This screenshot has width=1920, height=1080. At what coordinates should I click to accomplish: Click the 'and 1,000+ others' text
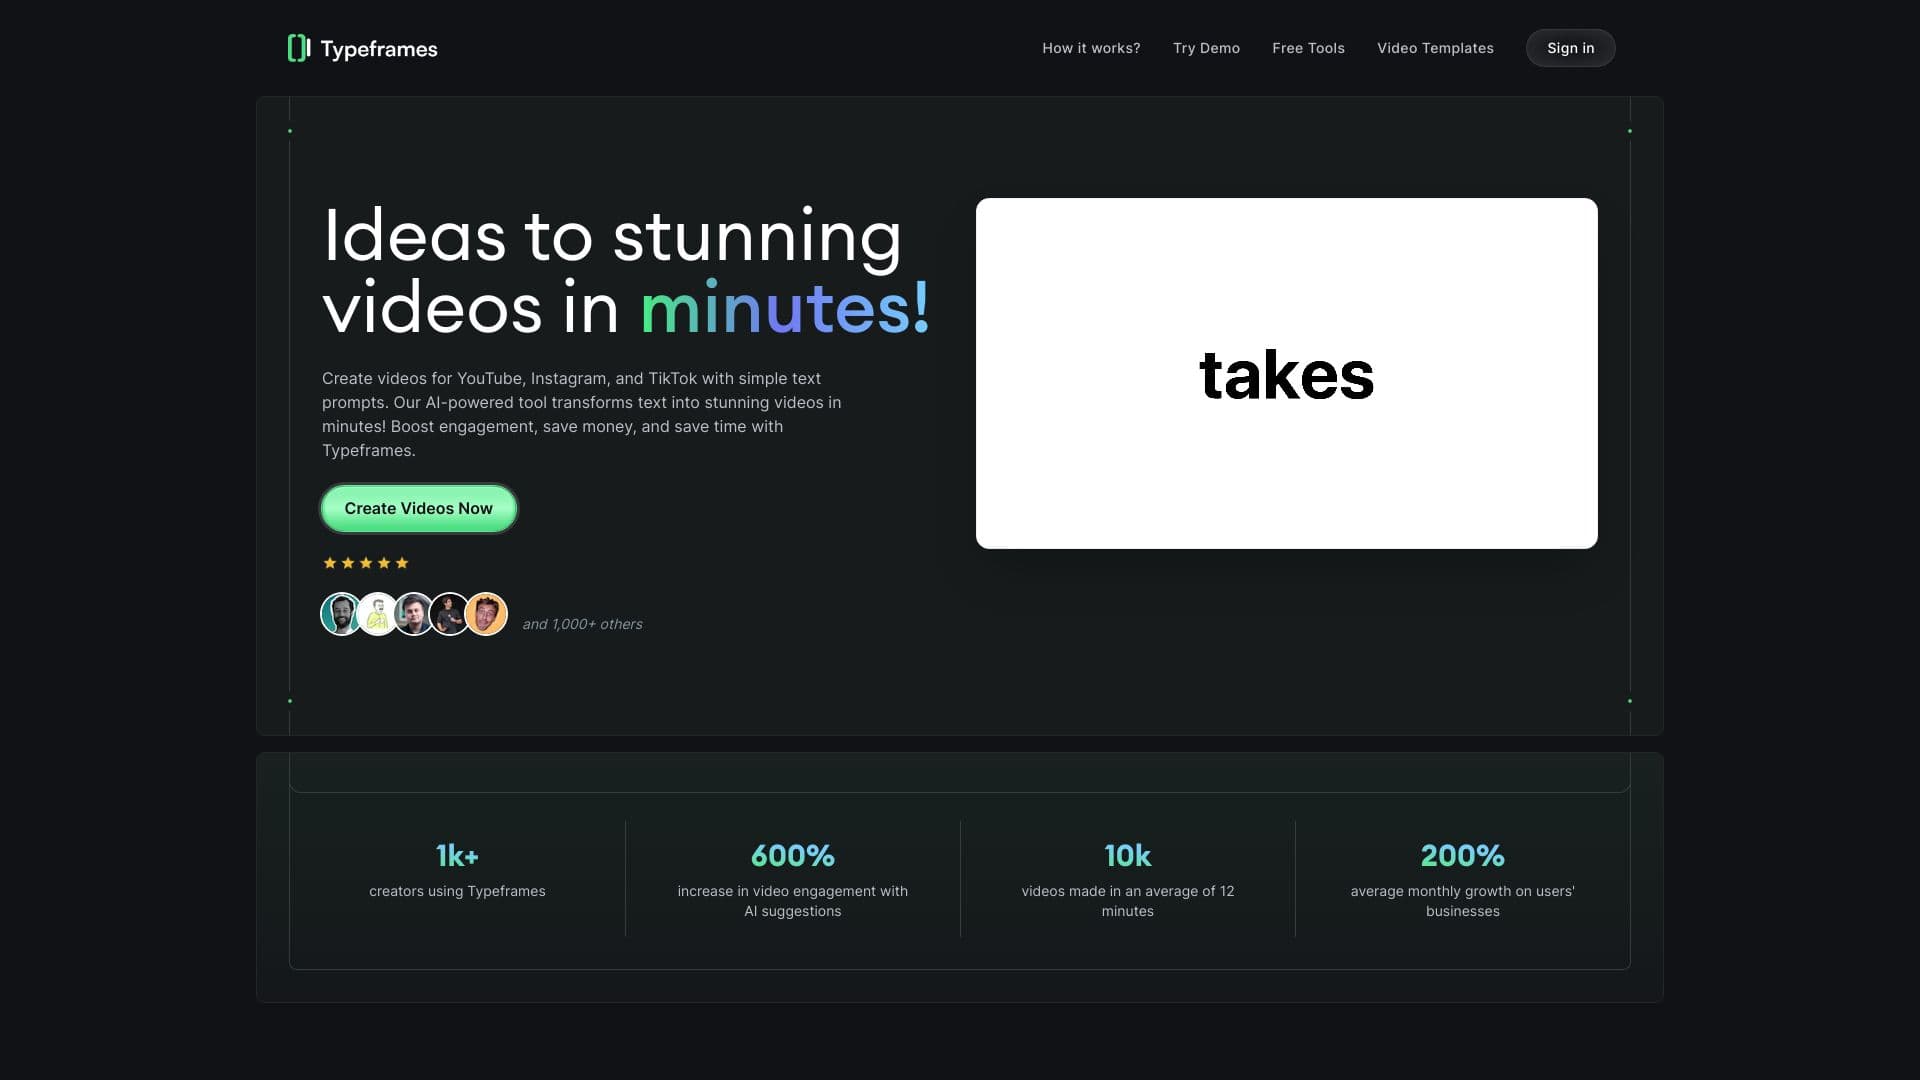582,623
